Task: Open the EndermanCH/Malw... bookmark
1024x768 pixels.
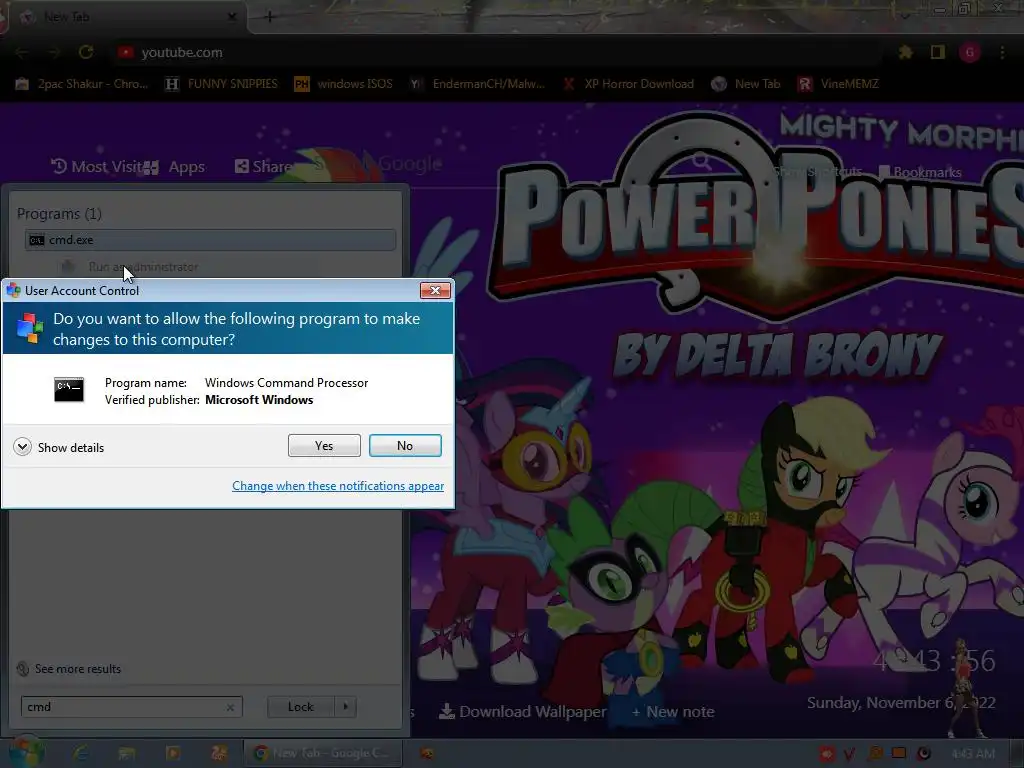Action: 477,84
